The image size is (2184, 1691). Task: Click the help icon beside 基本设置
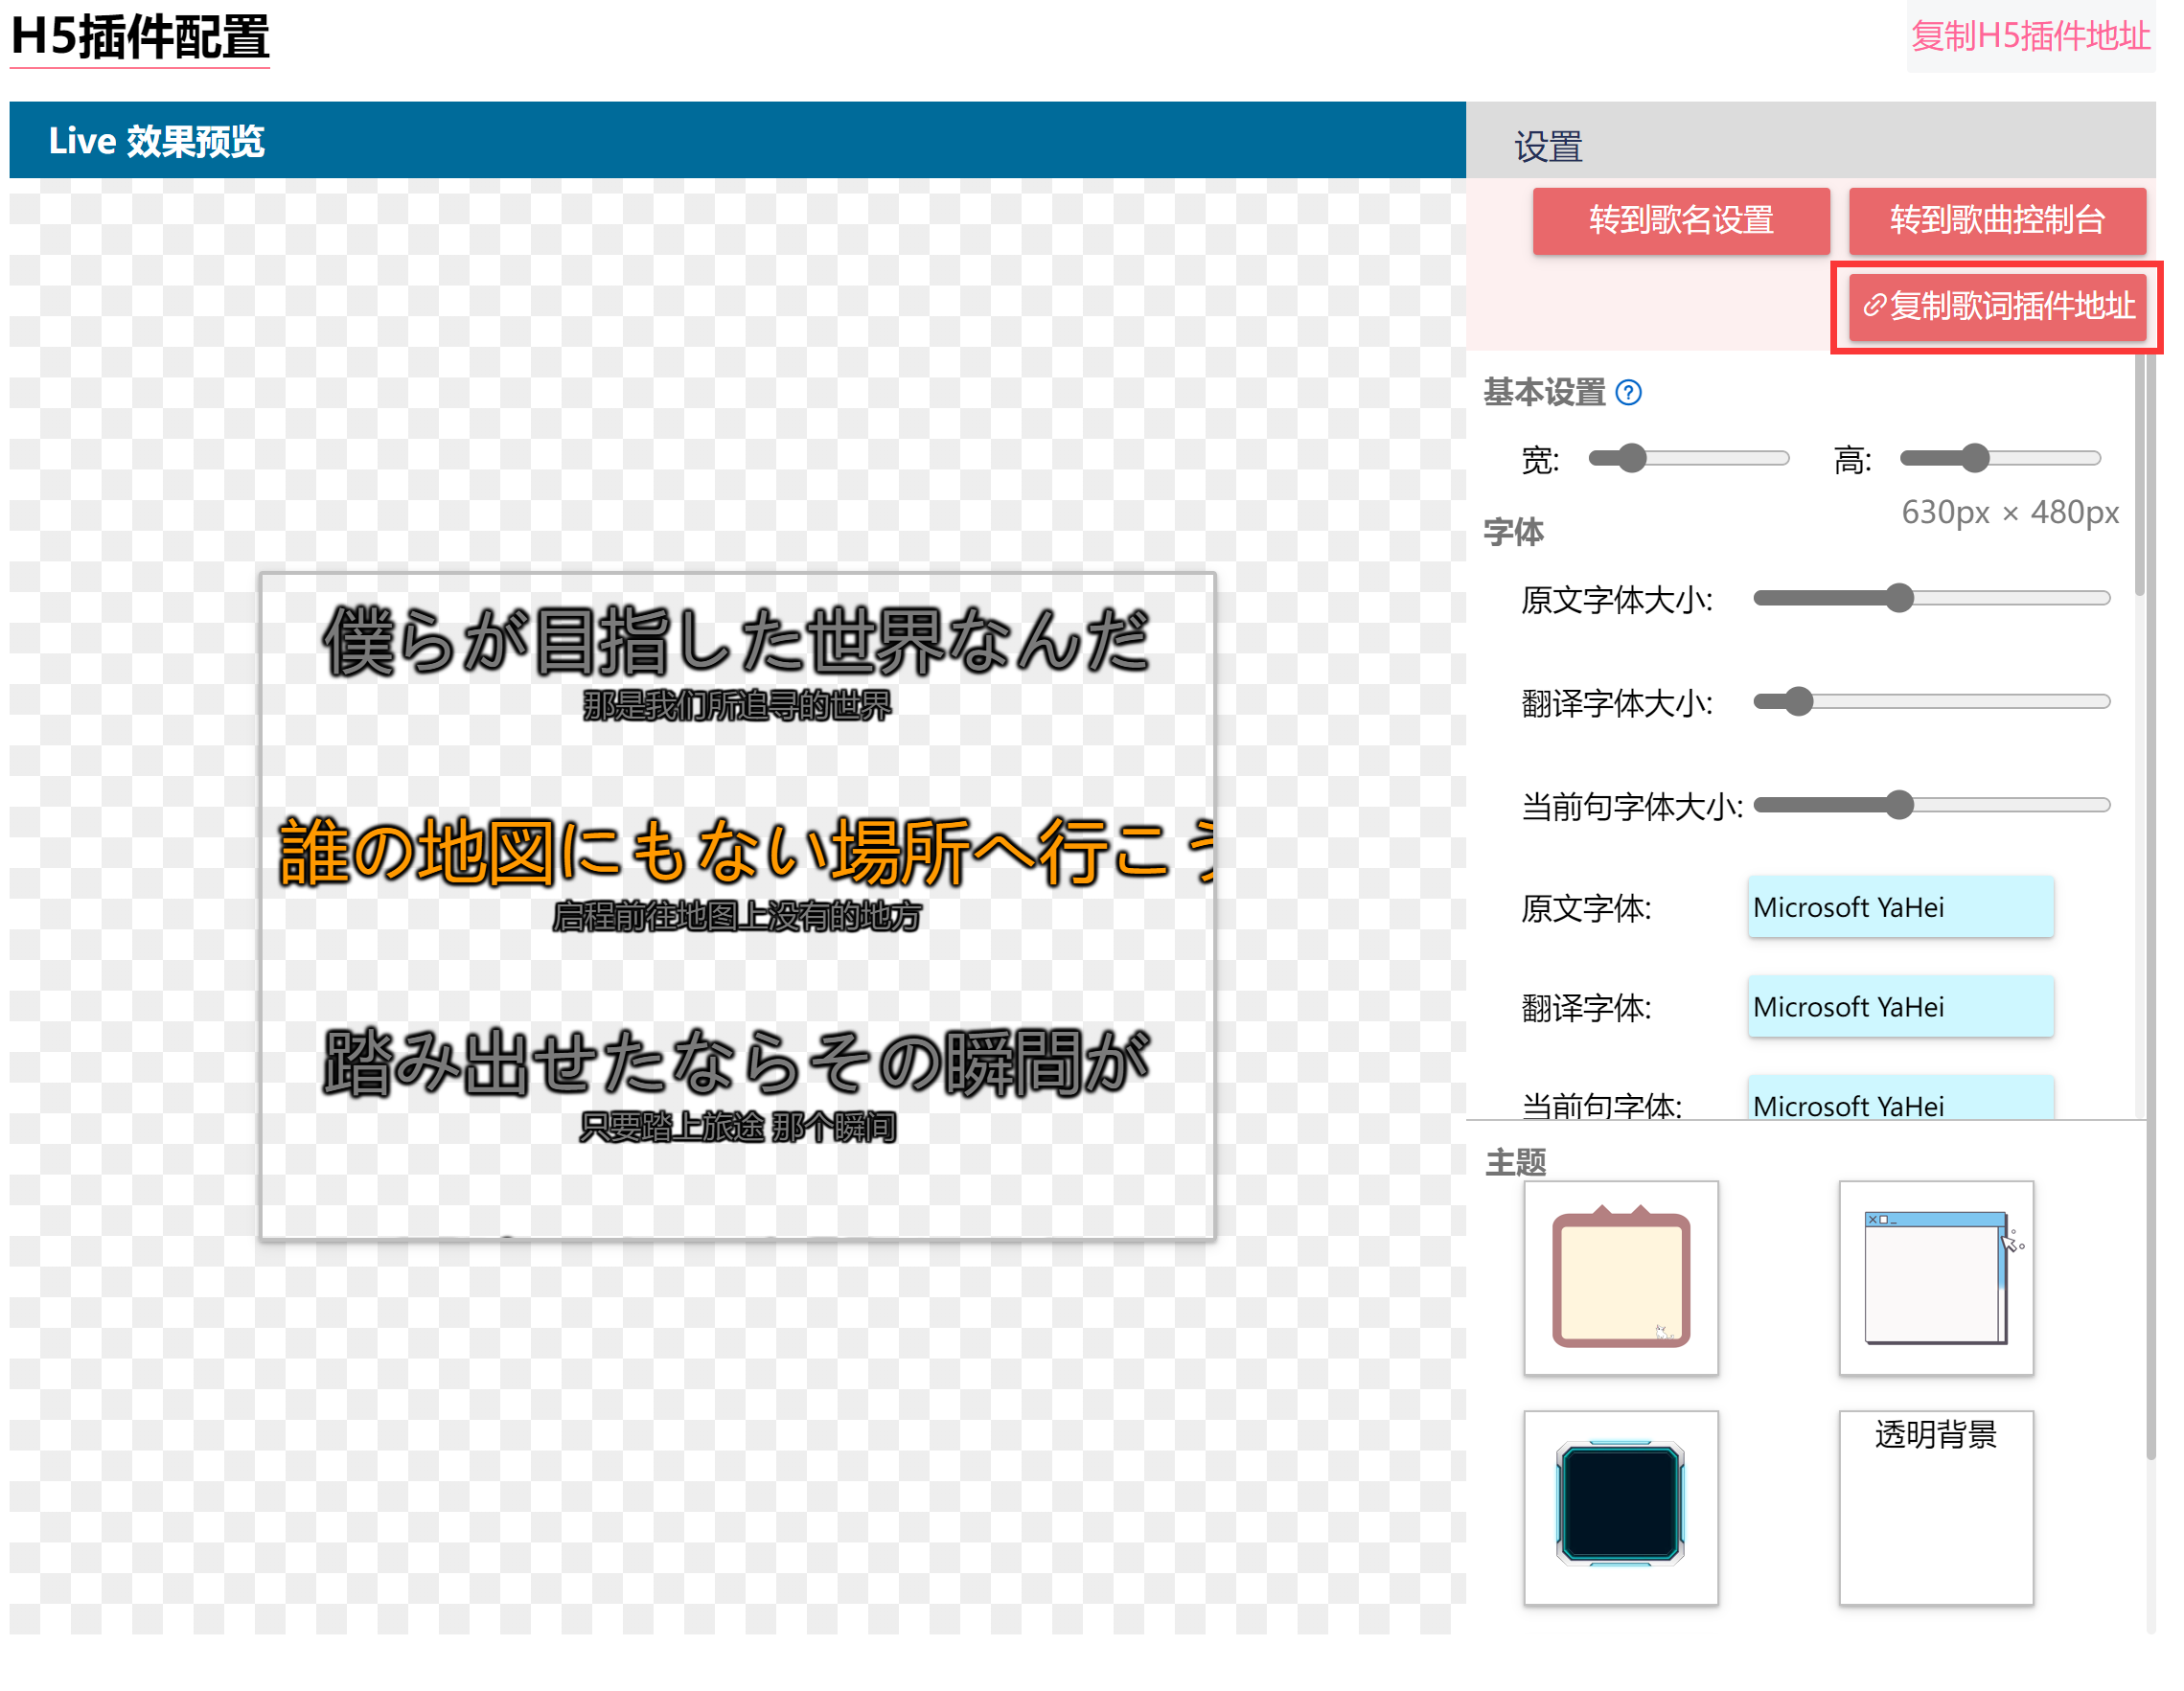pyautogui.click(x=1628, y=392)
